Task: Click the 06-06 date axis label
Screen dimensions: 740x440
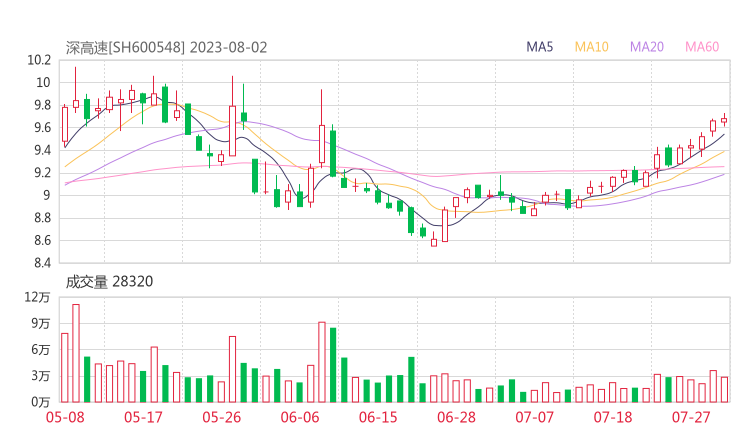Action: [300, 417]
